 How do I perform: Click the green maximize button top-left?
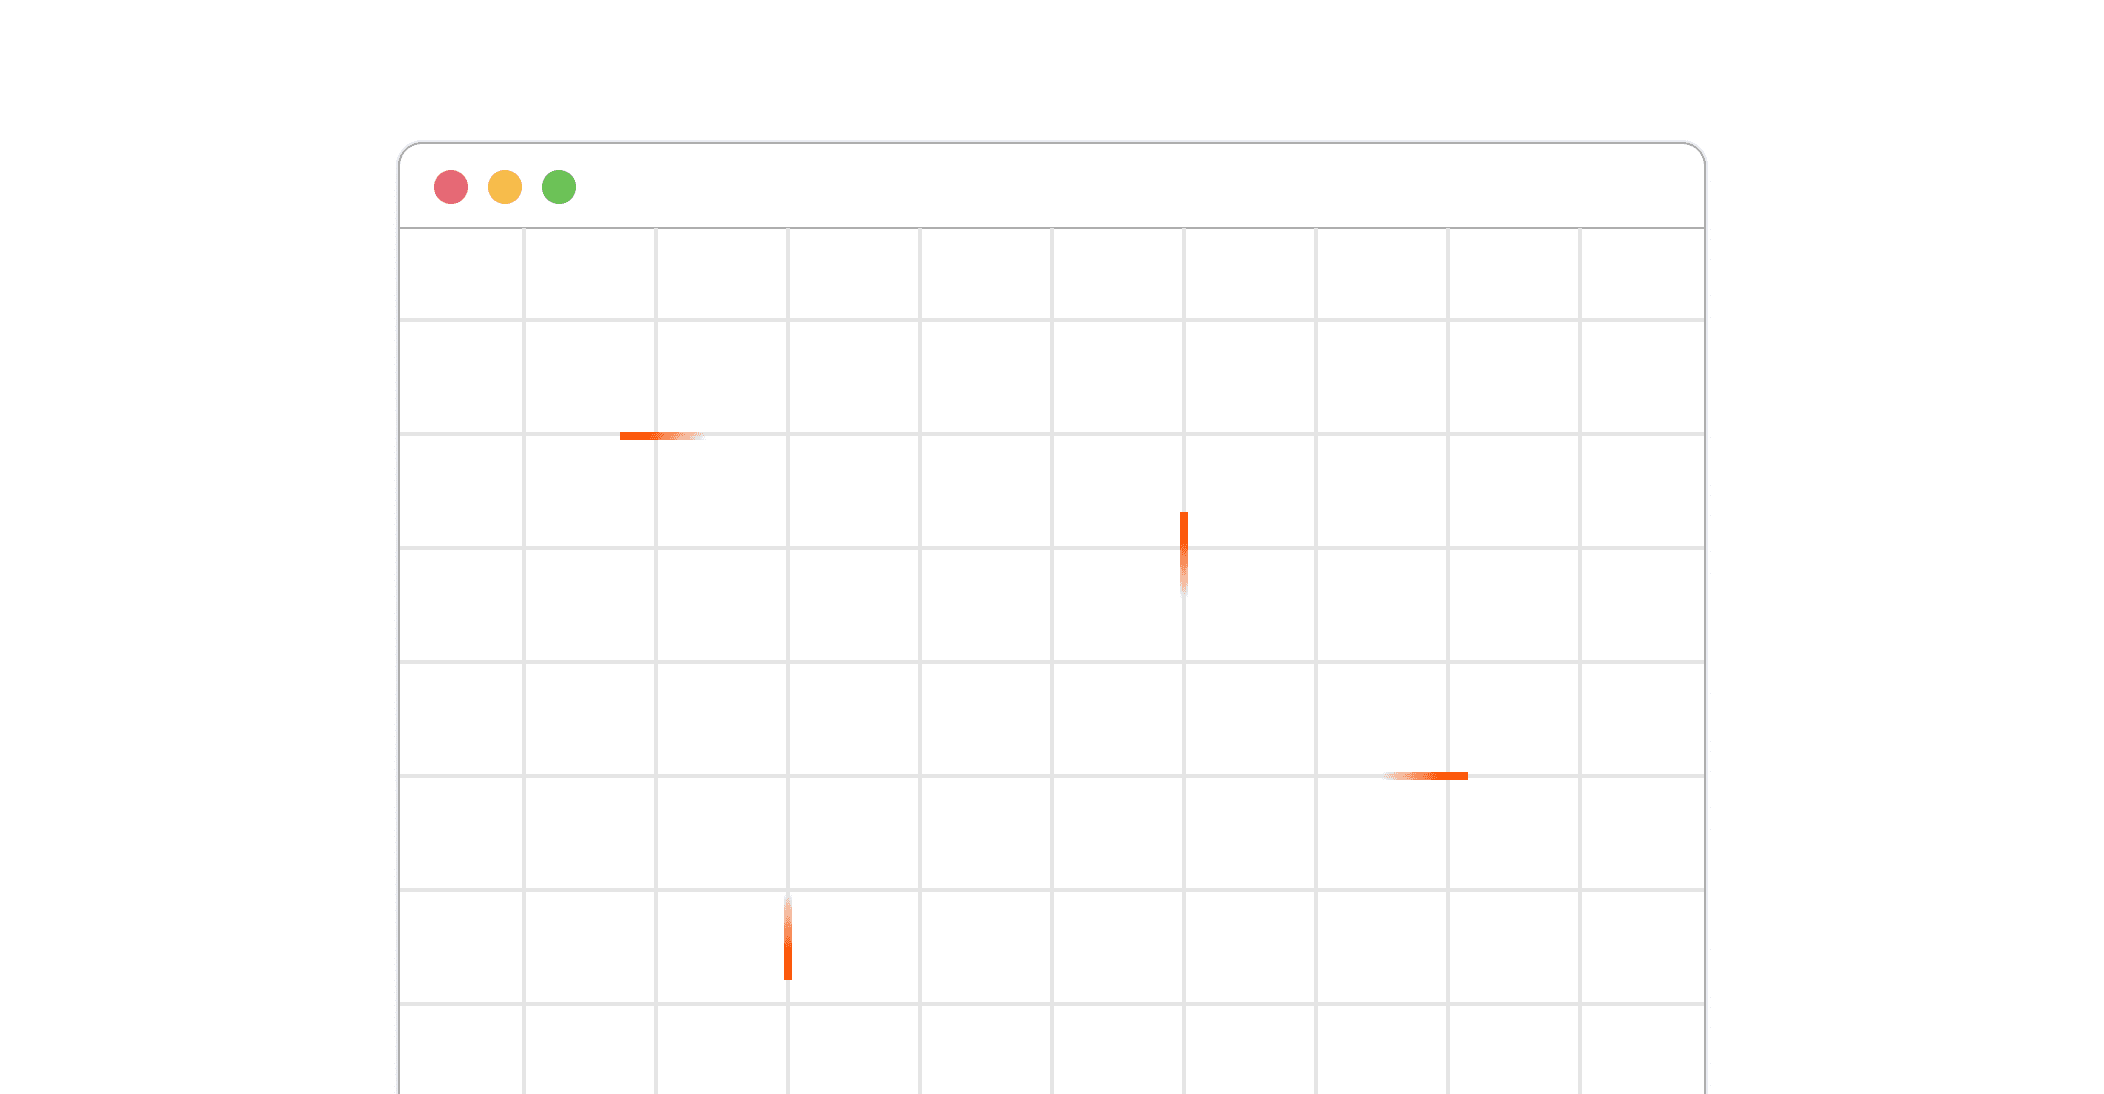[561, 185]
